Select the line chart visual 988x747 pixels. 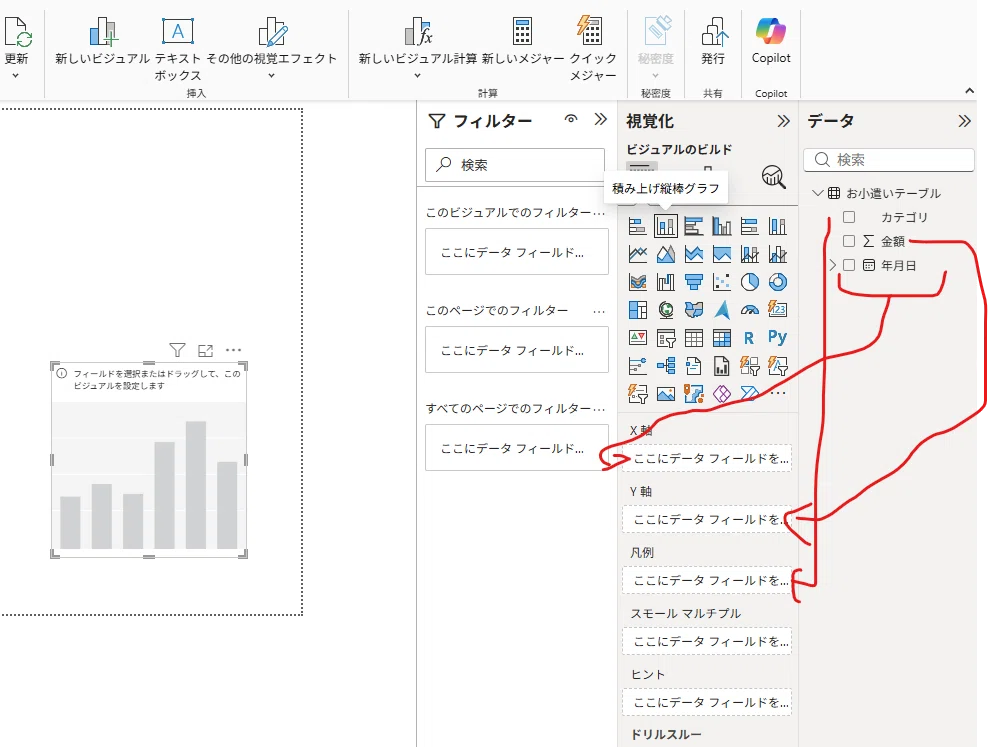pos(638,254)
